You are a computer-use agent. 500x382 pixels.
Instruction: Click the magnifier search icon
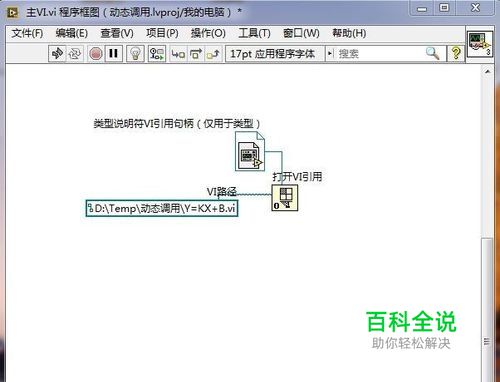(433, 53)
